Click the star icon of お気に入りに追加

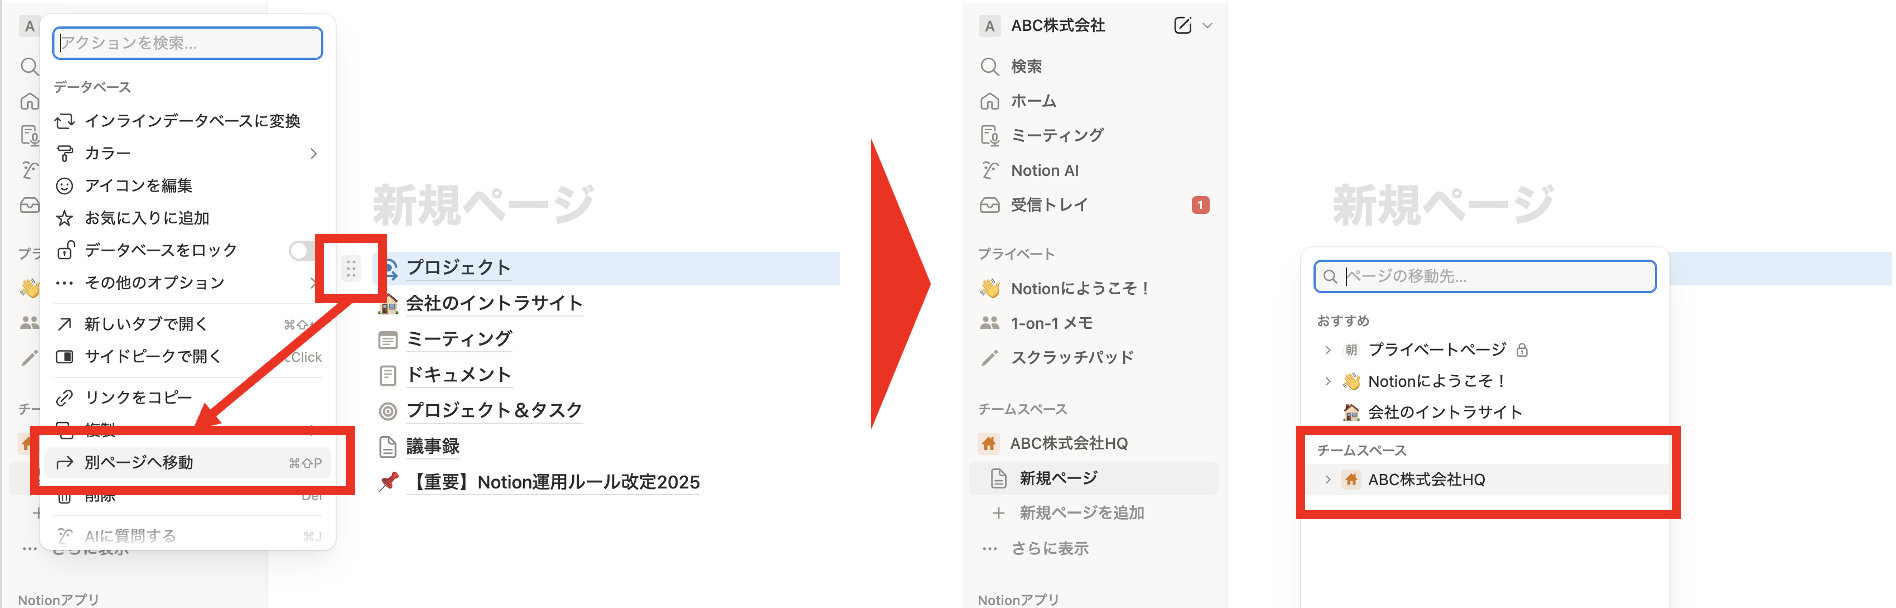[x=65, y=218]
